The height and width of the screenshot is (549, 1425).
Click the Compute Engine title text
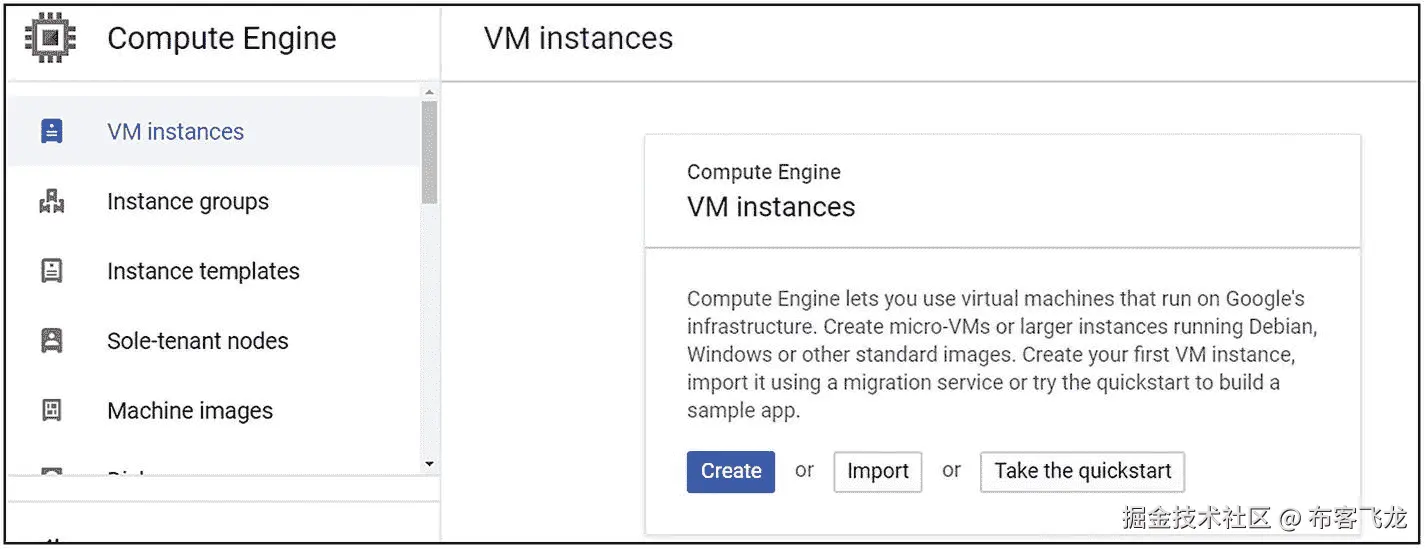point(221,38)
